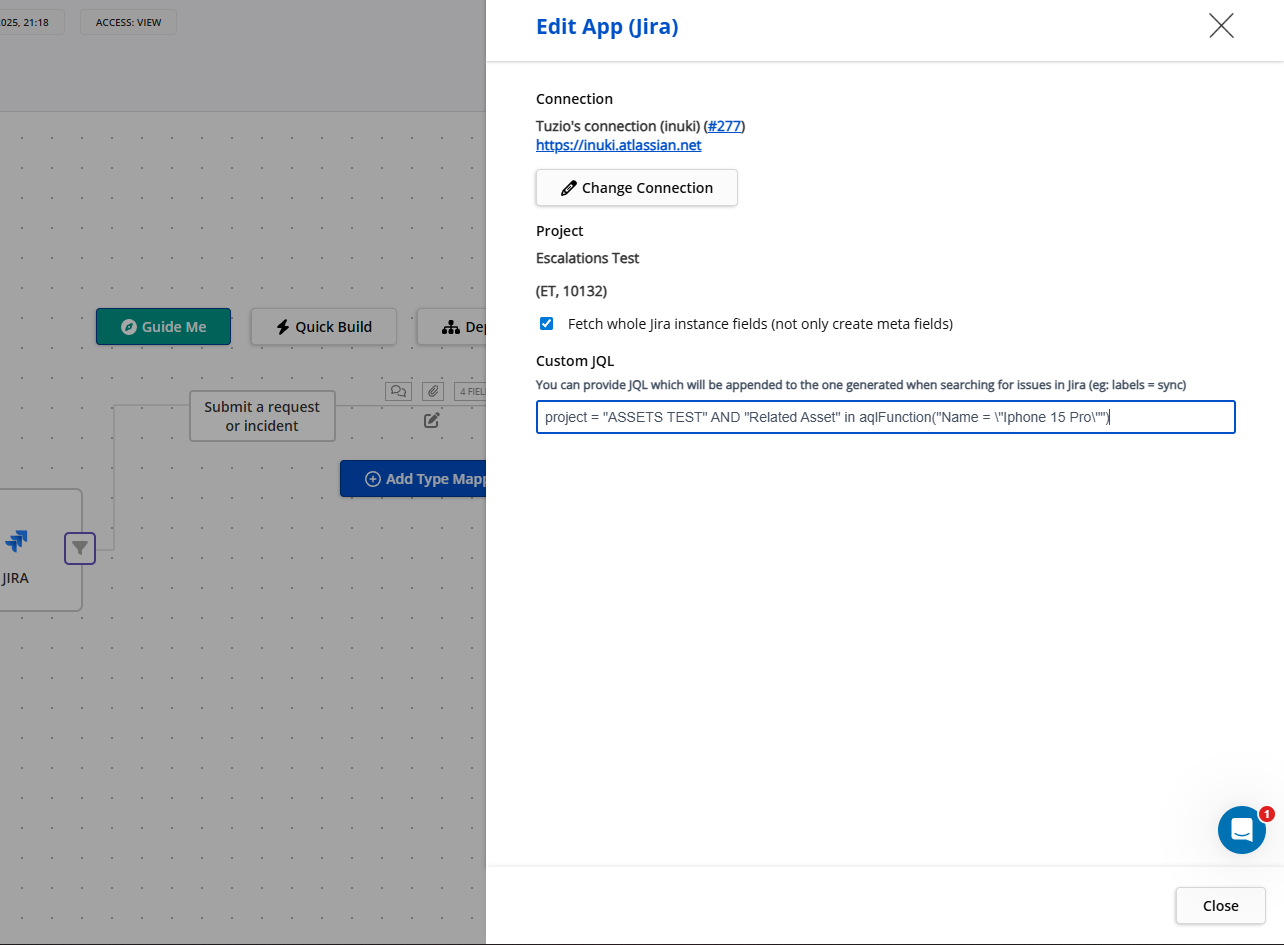Image resolution: width=1284 pixels, height=945 pixels.
Task: Click the filter funnel icon beside JIRA
Action: point(80,548)
